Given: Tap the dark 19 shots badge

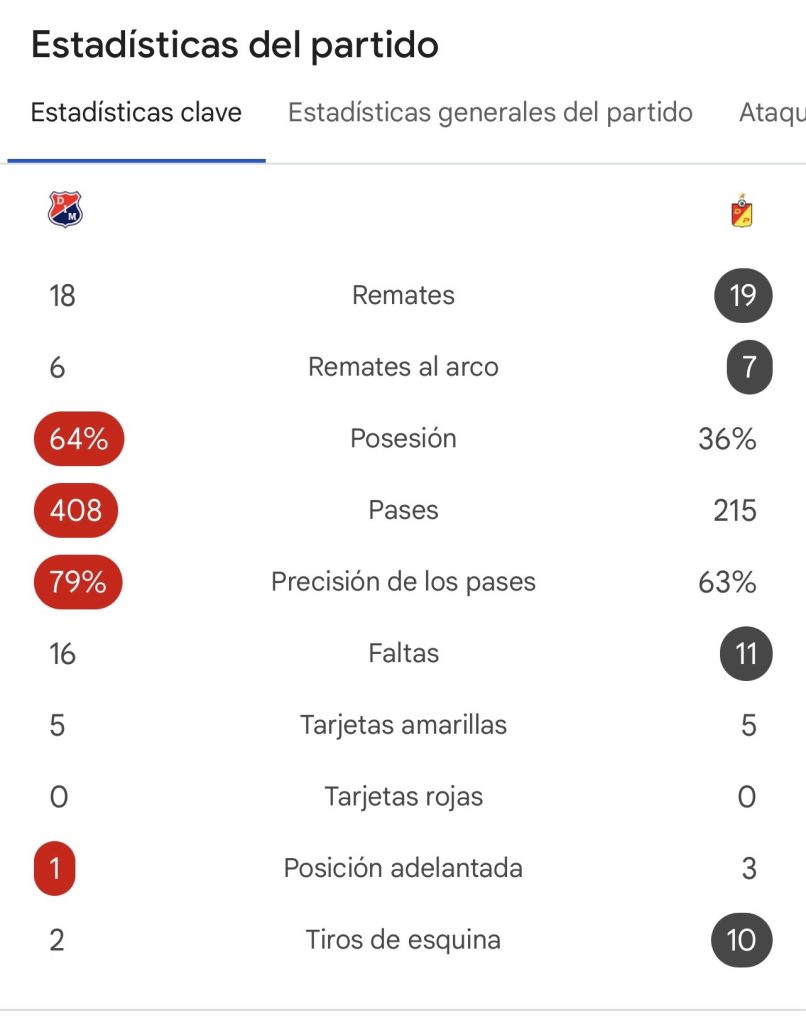Looking at the screenshot, I should click(x=743, y=295).
